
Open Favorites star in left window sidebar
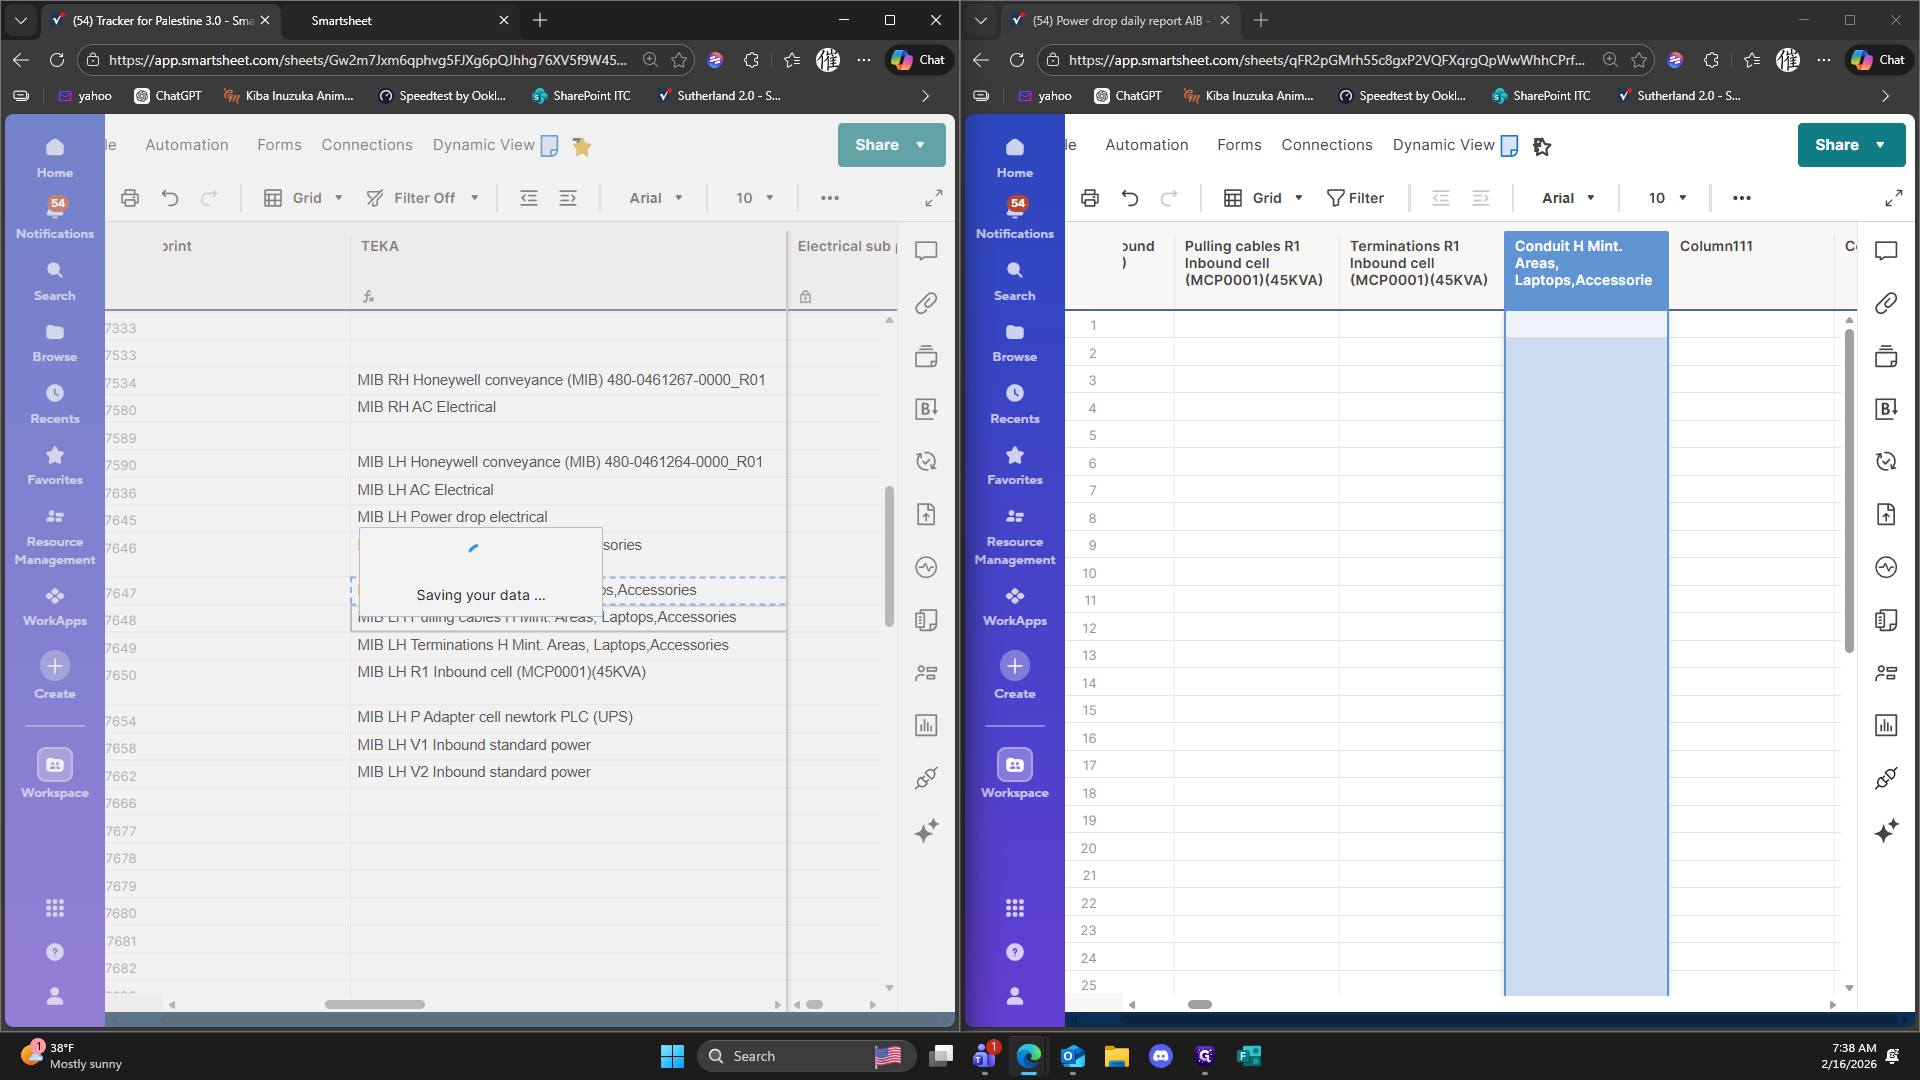54,465
